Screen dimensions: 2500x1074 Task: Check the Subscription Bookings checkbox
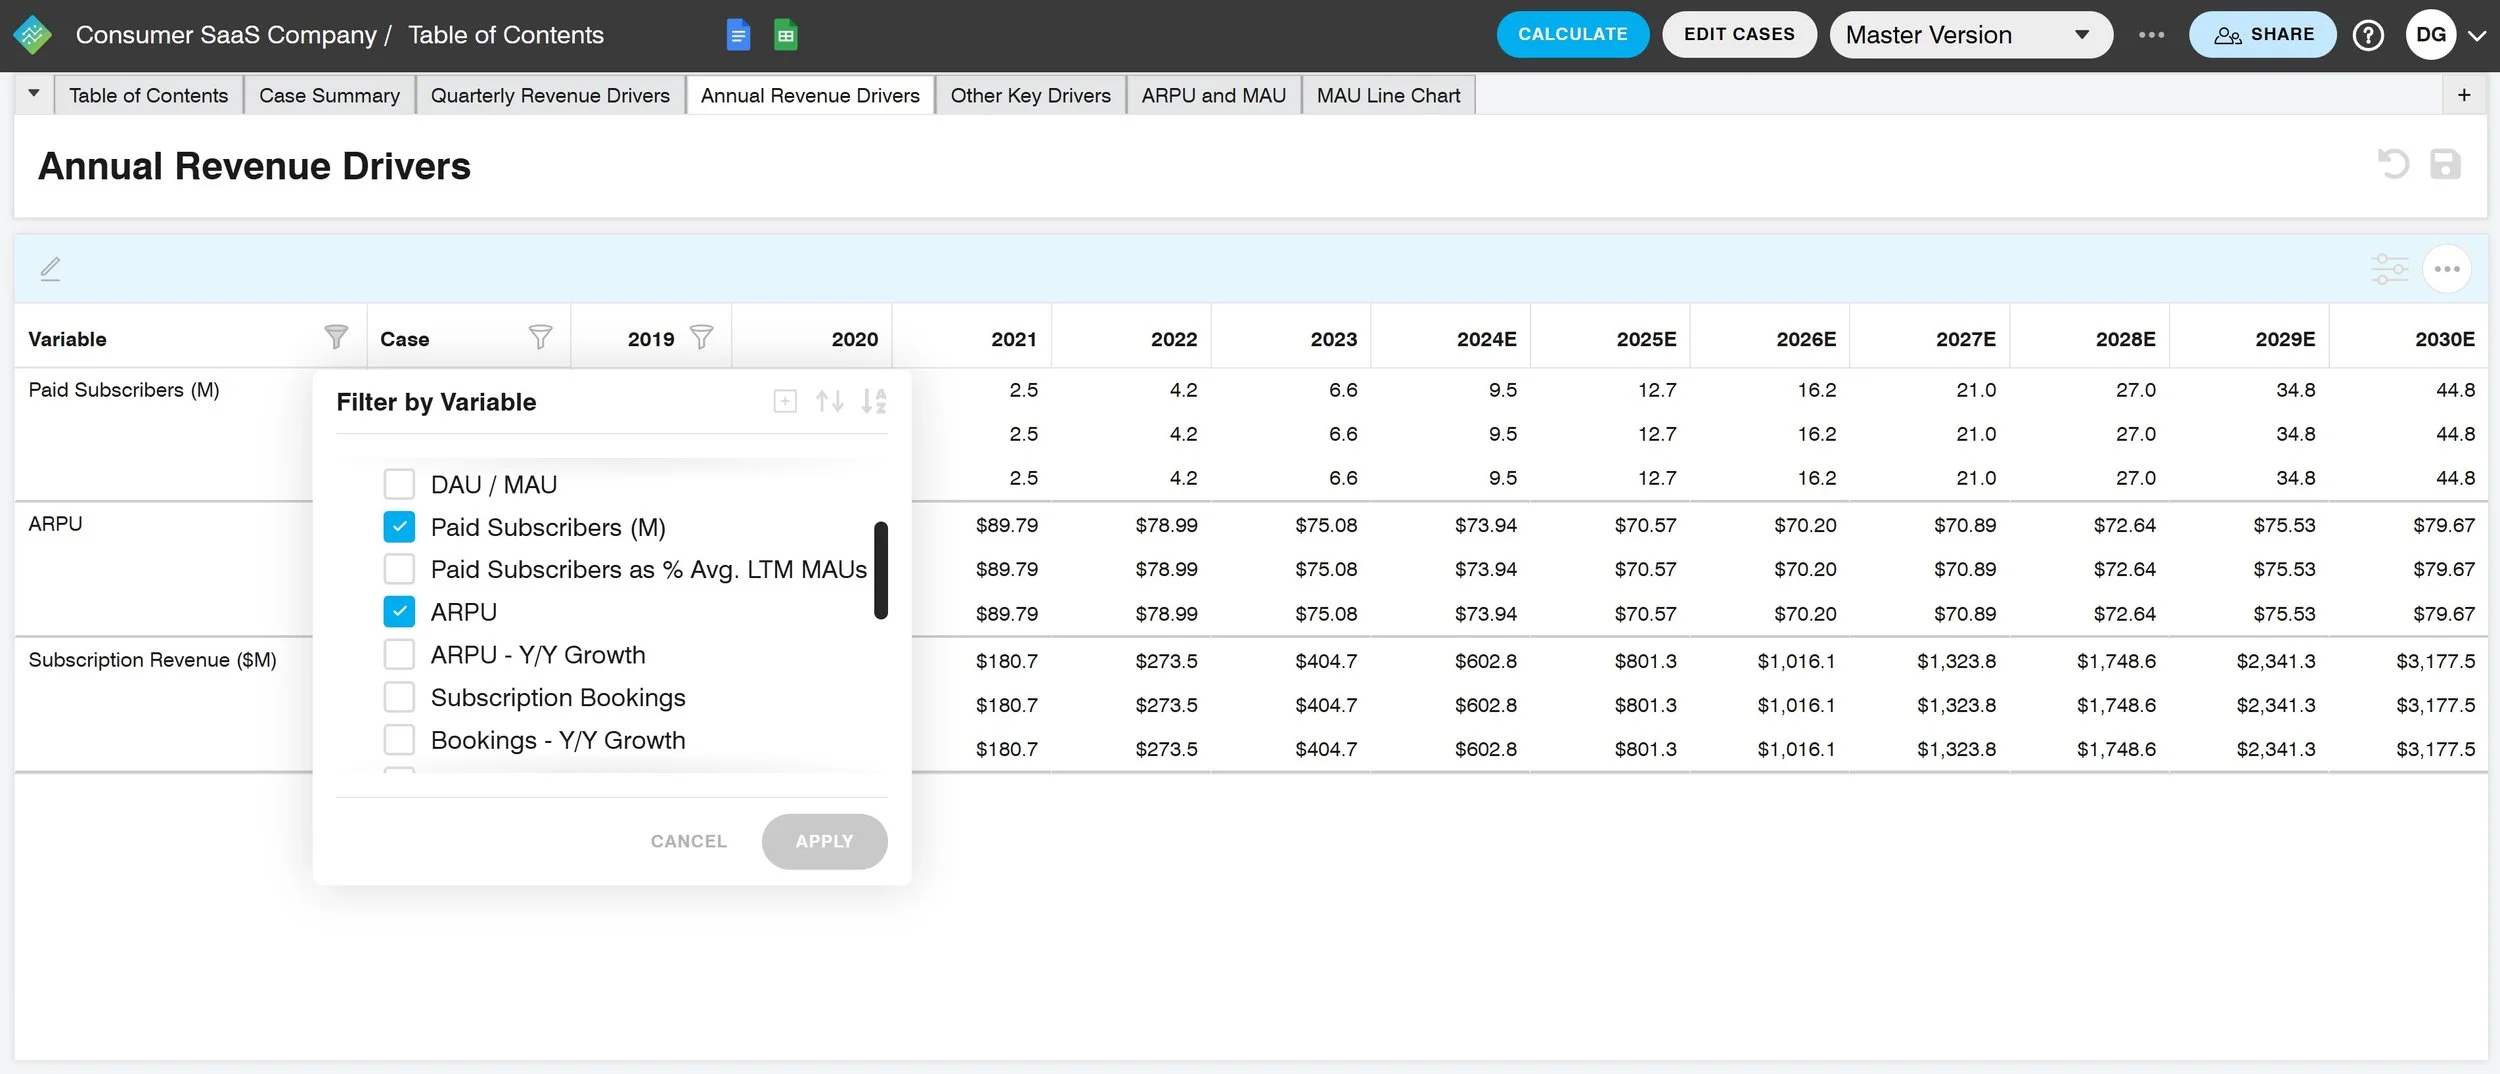pos(399,697)
